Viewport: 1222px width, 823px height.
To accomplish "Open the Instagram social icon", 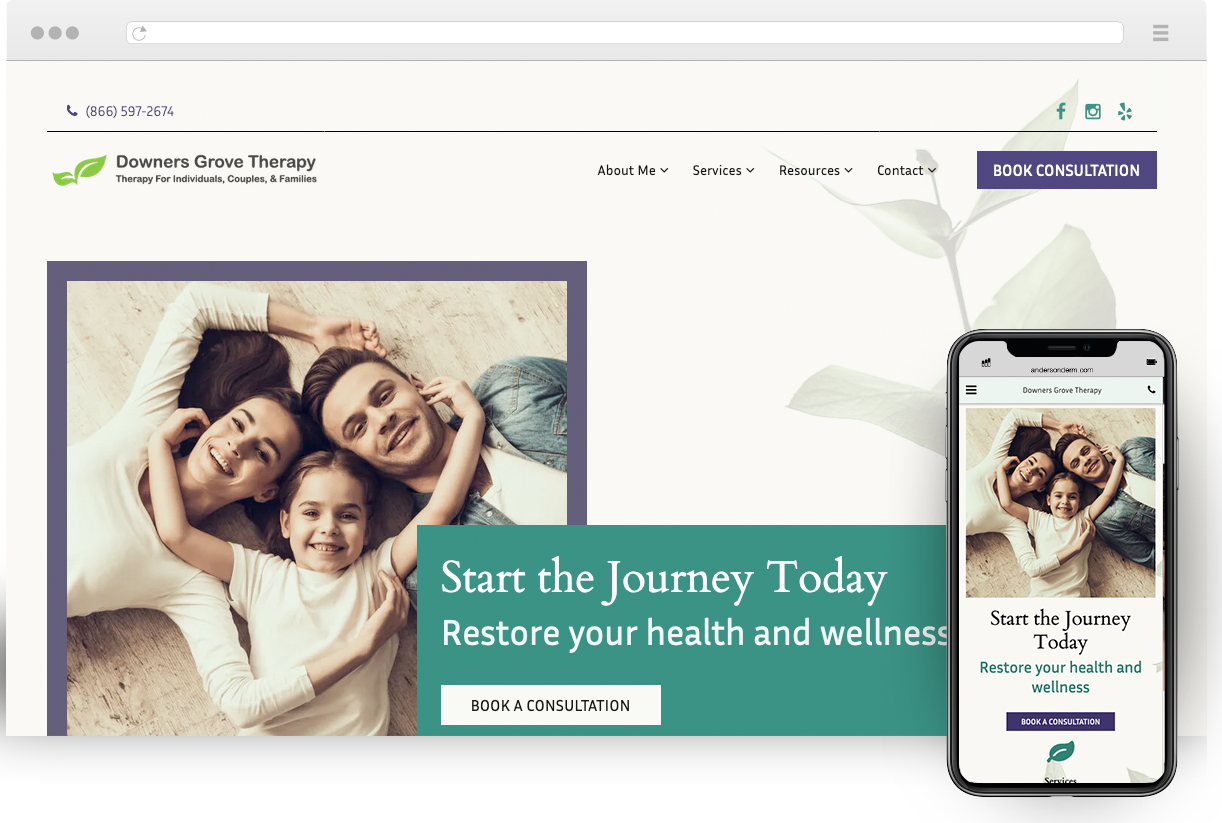I will (1093, 112).
